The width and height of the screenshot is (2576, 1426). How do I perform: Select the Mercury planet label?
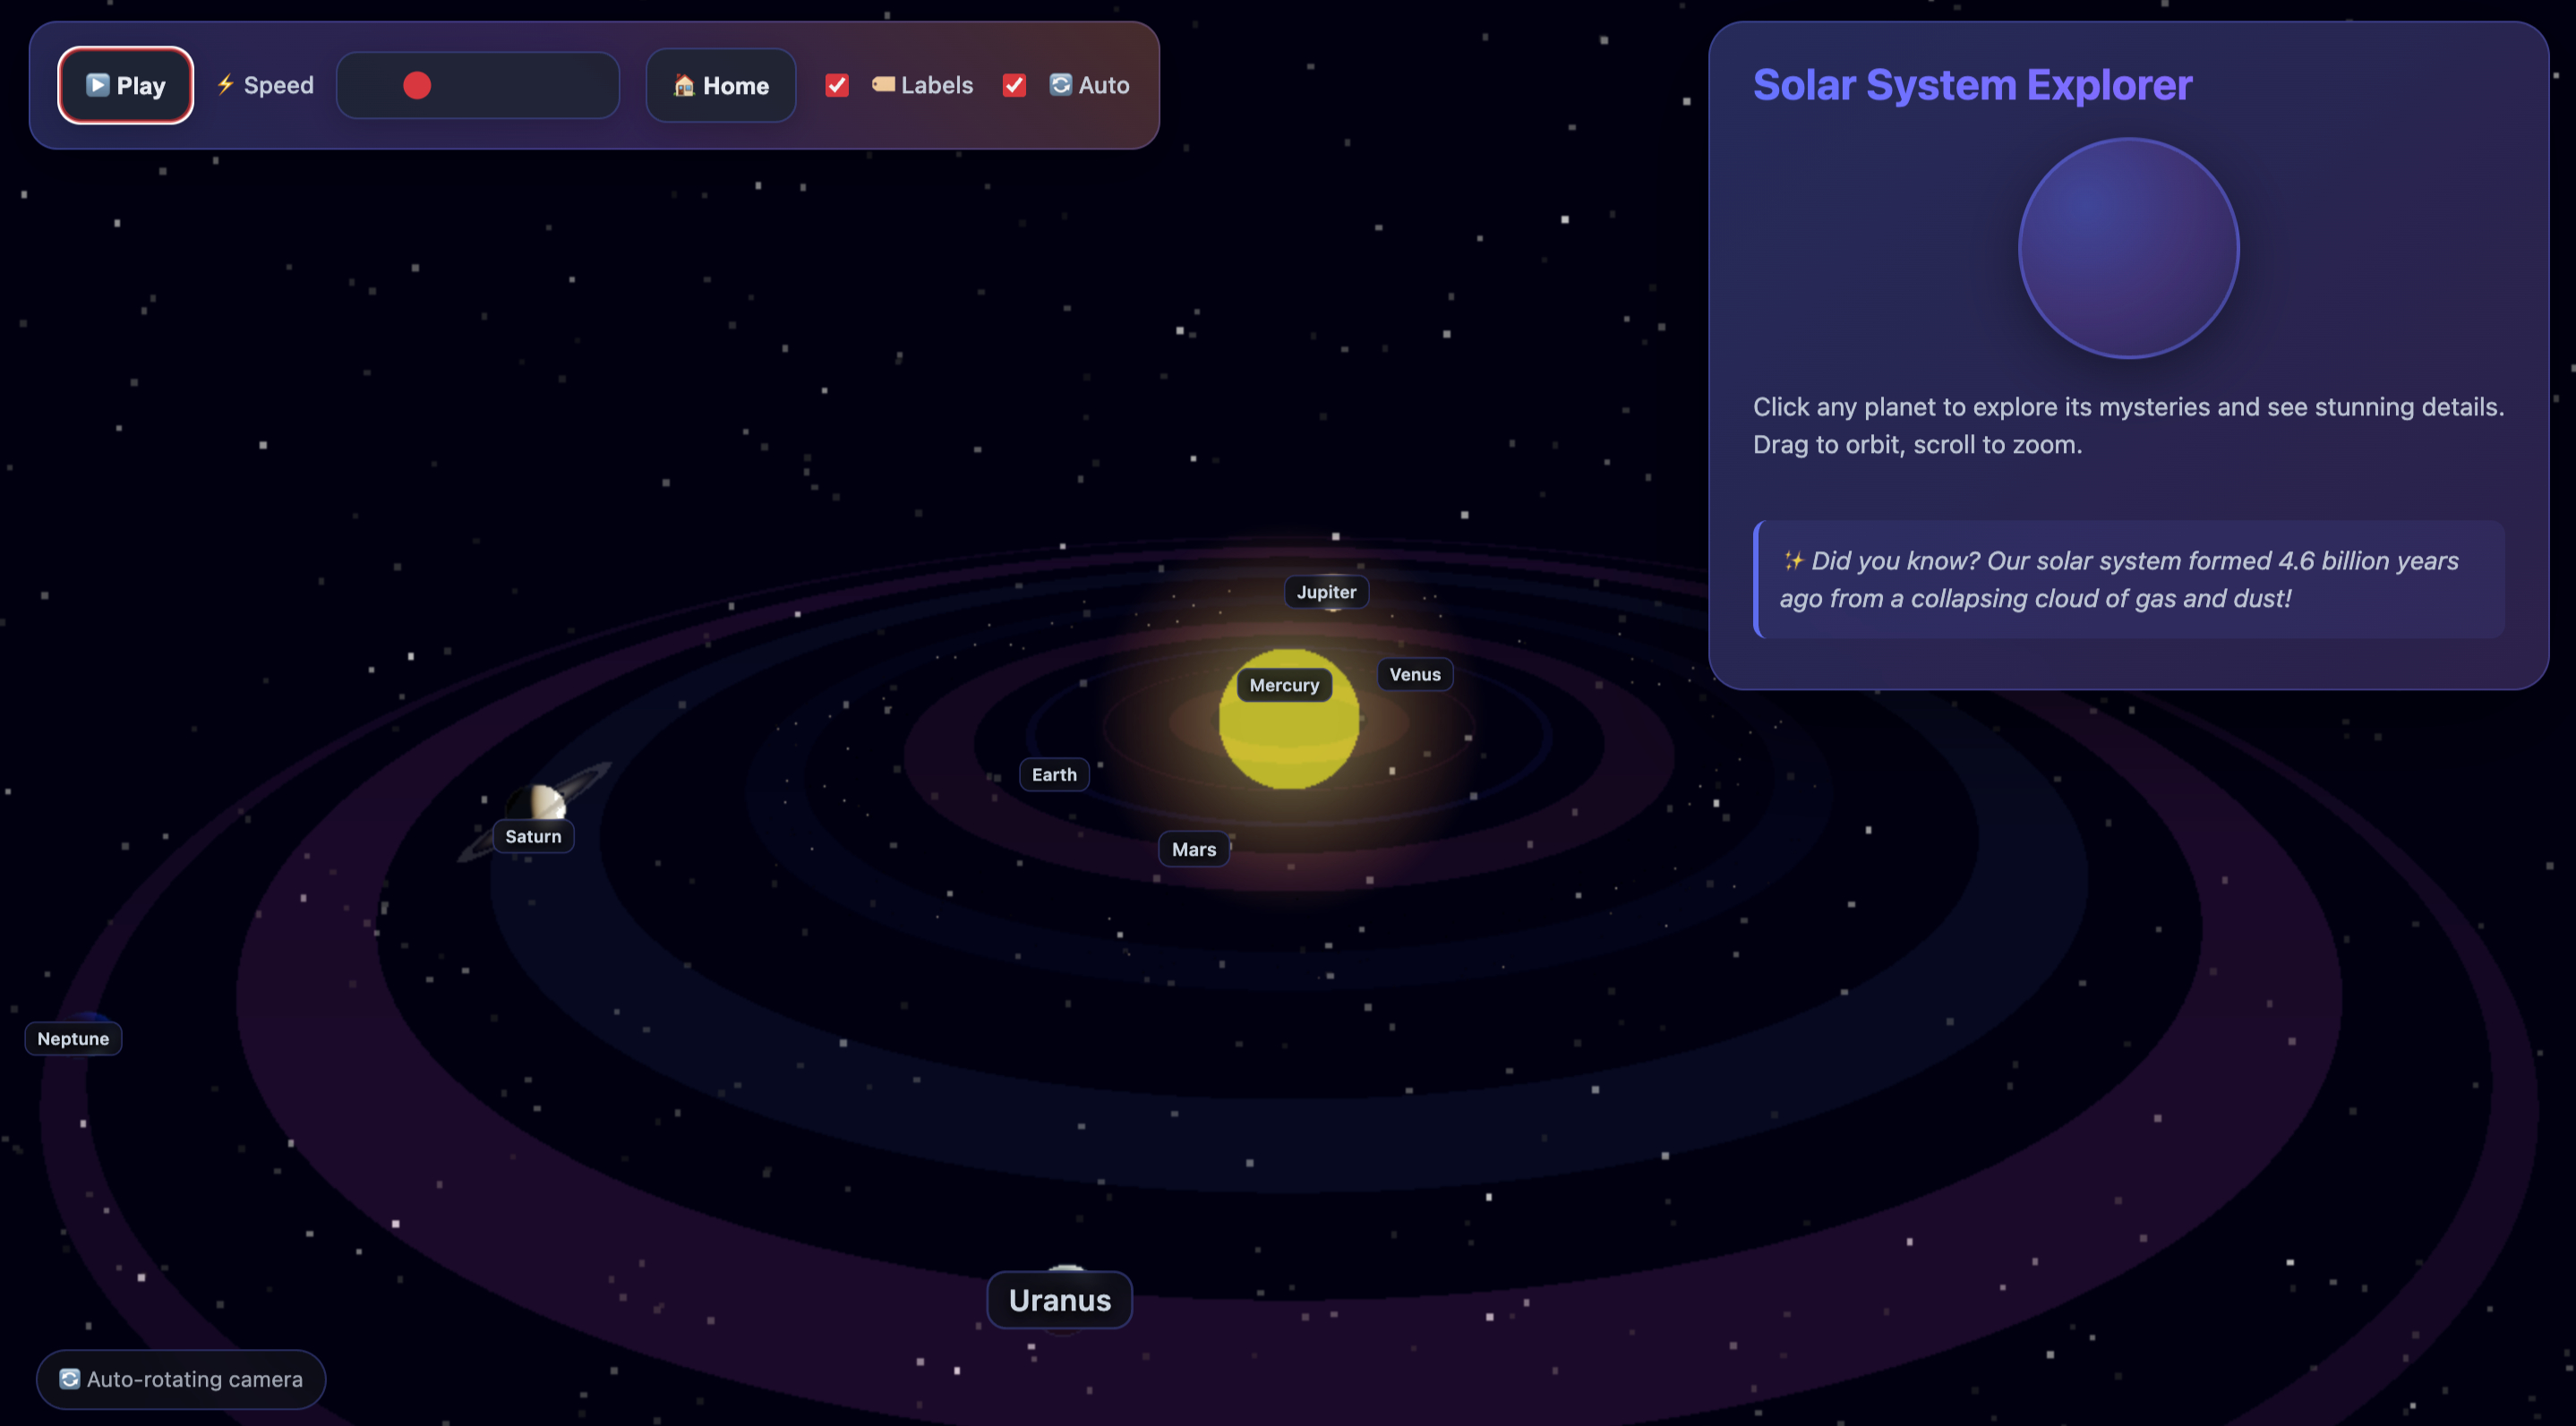[1284, 685]
